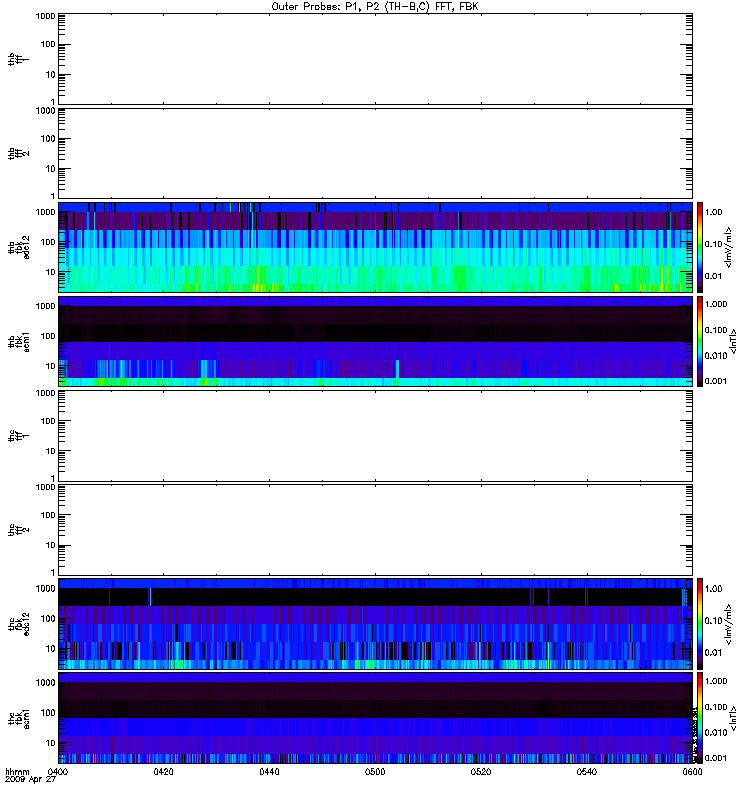Click the color bar beside thc fbk scm1
Screen dimensions: 750x800
click(700, 718)
